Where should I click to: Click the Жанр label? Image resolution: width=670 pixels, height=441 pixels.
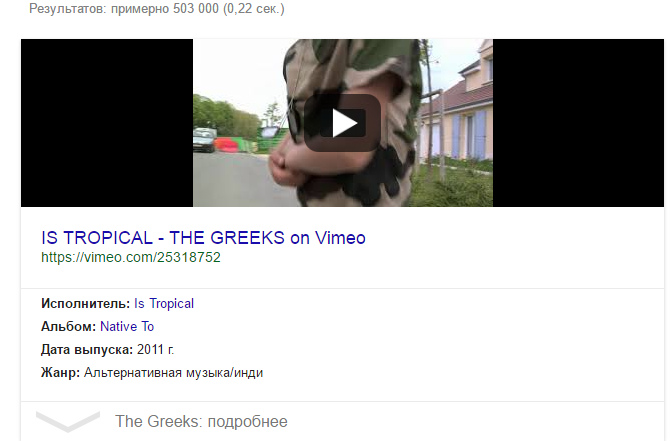pos(60,373)
